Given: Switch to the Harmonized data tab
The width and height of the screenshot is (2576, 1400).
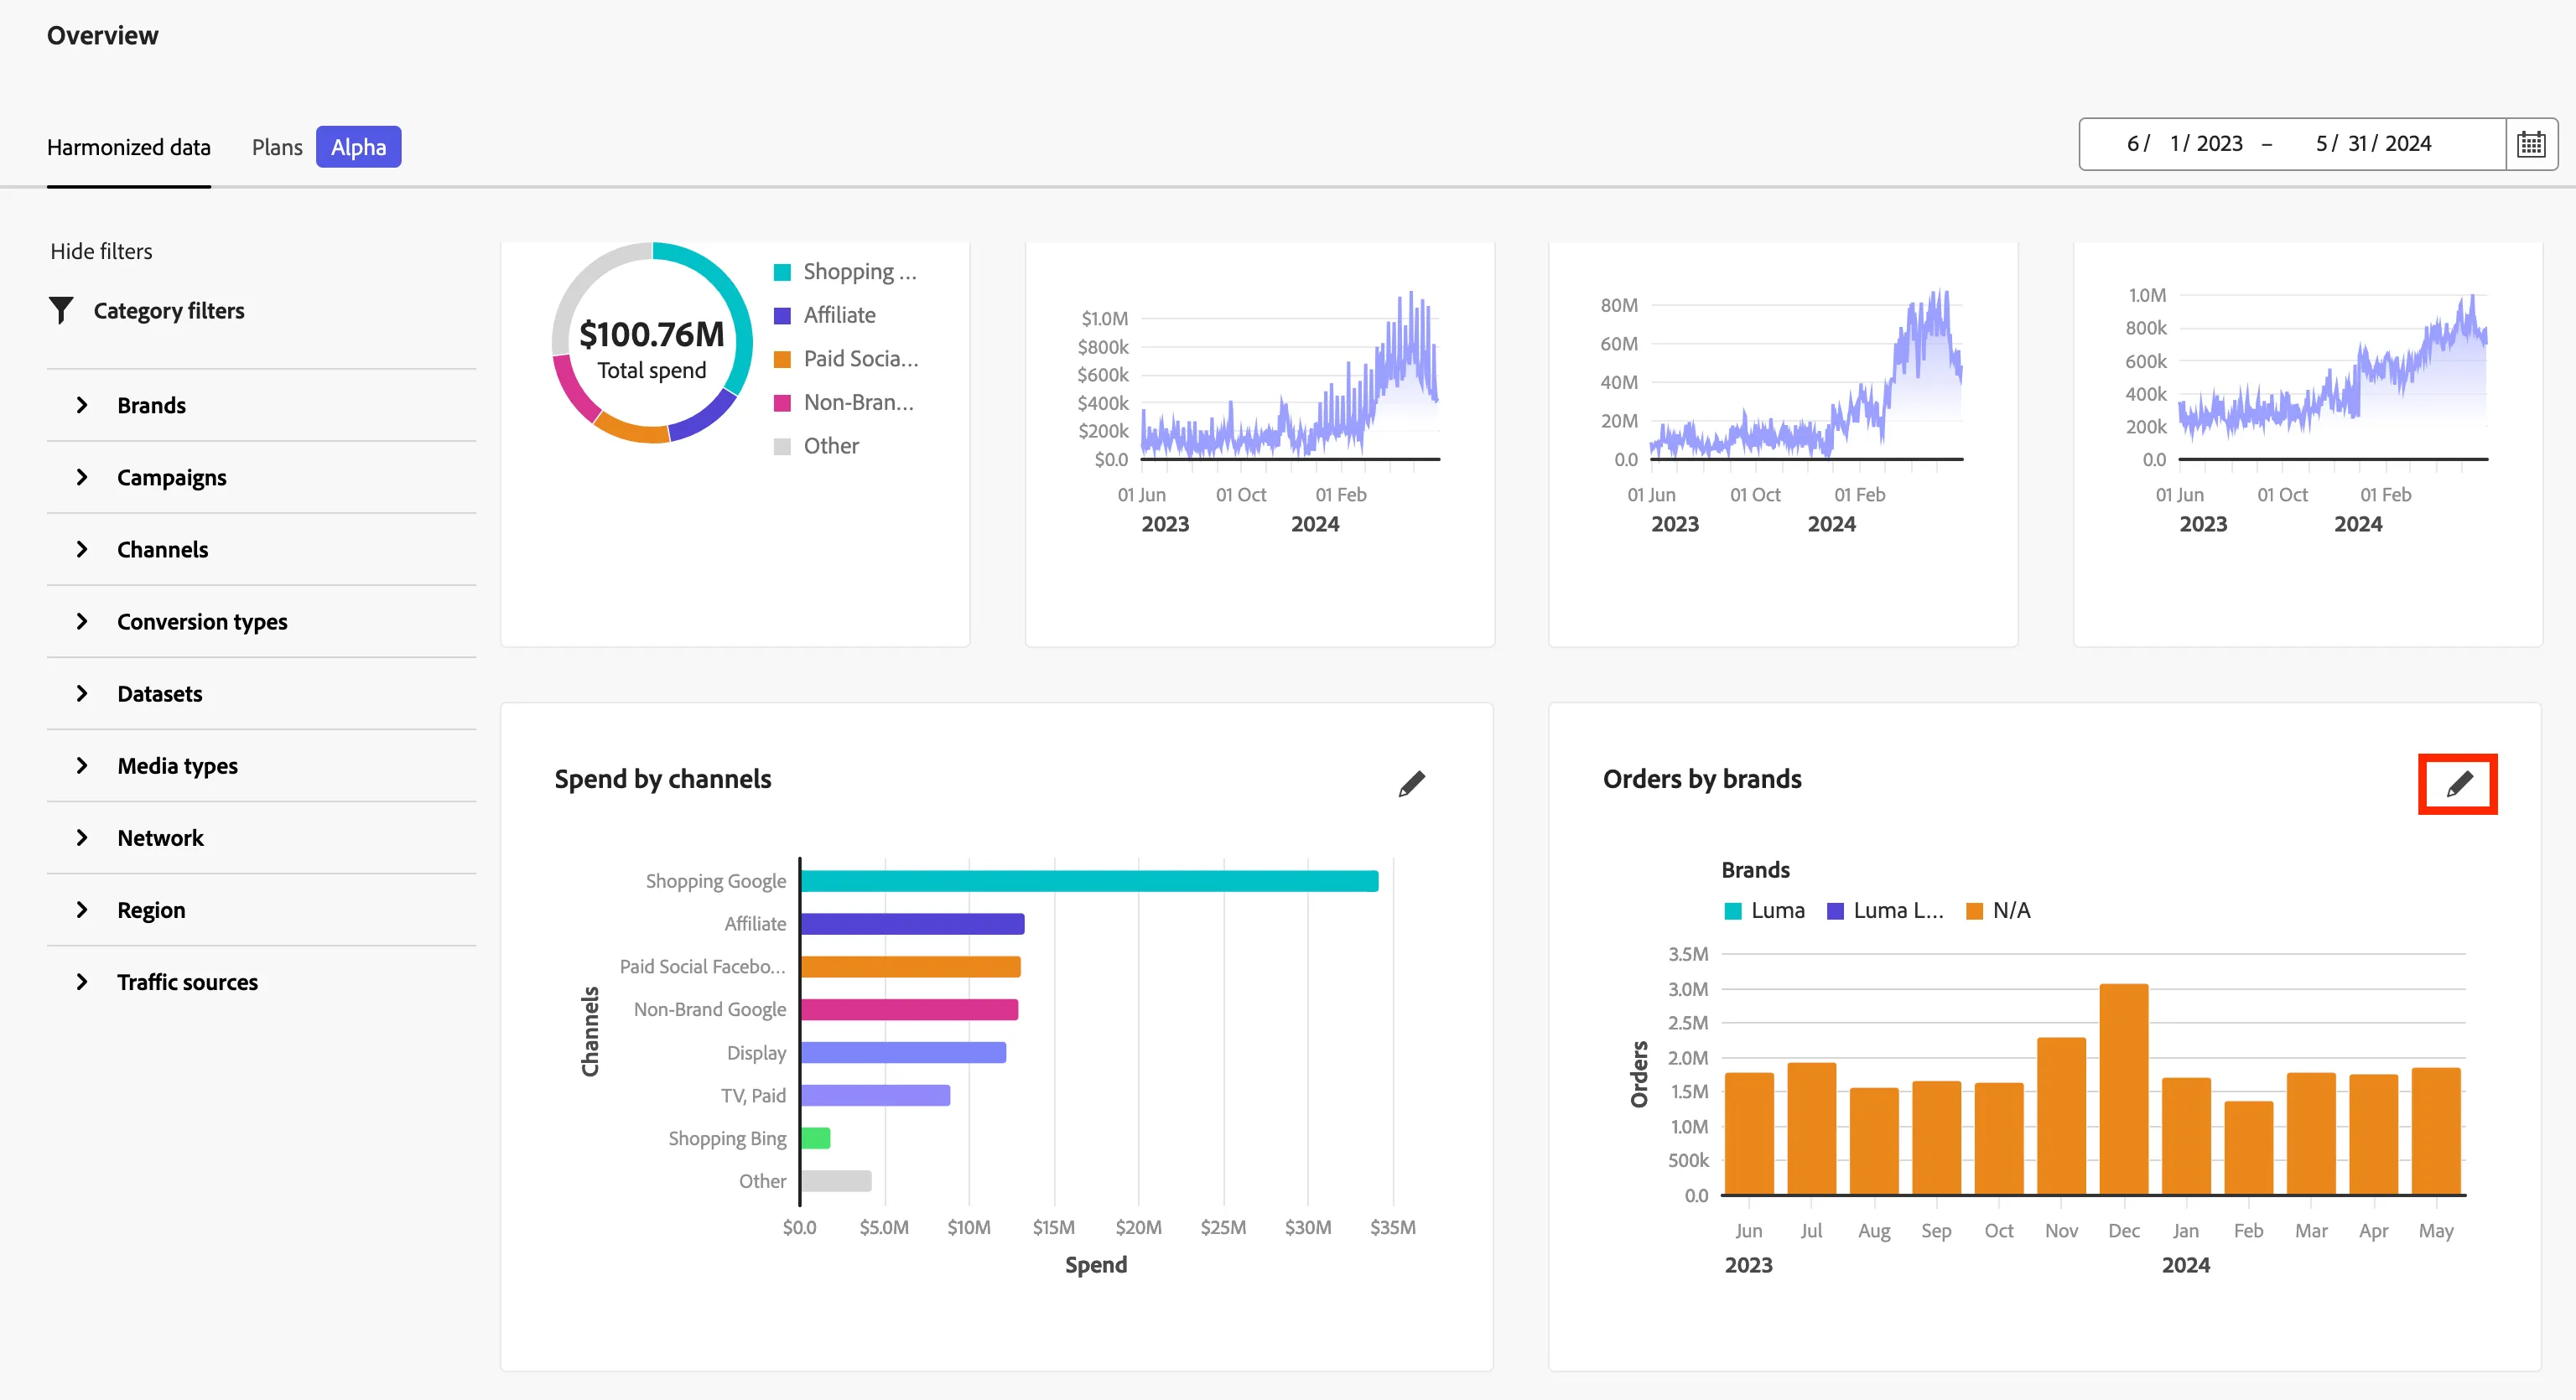Looking at the screenshot, I should click(128, 147).
